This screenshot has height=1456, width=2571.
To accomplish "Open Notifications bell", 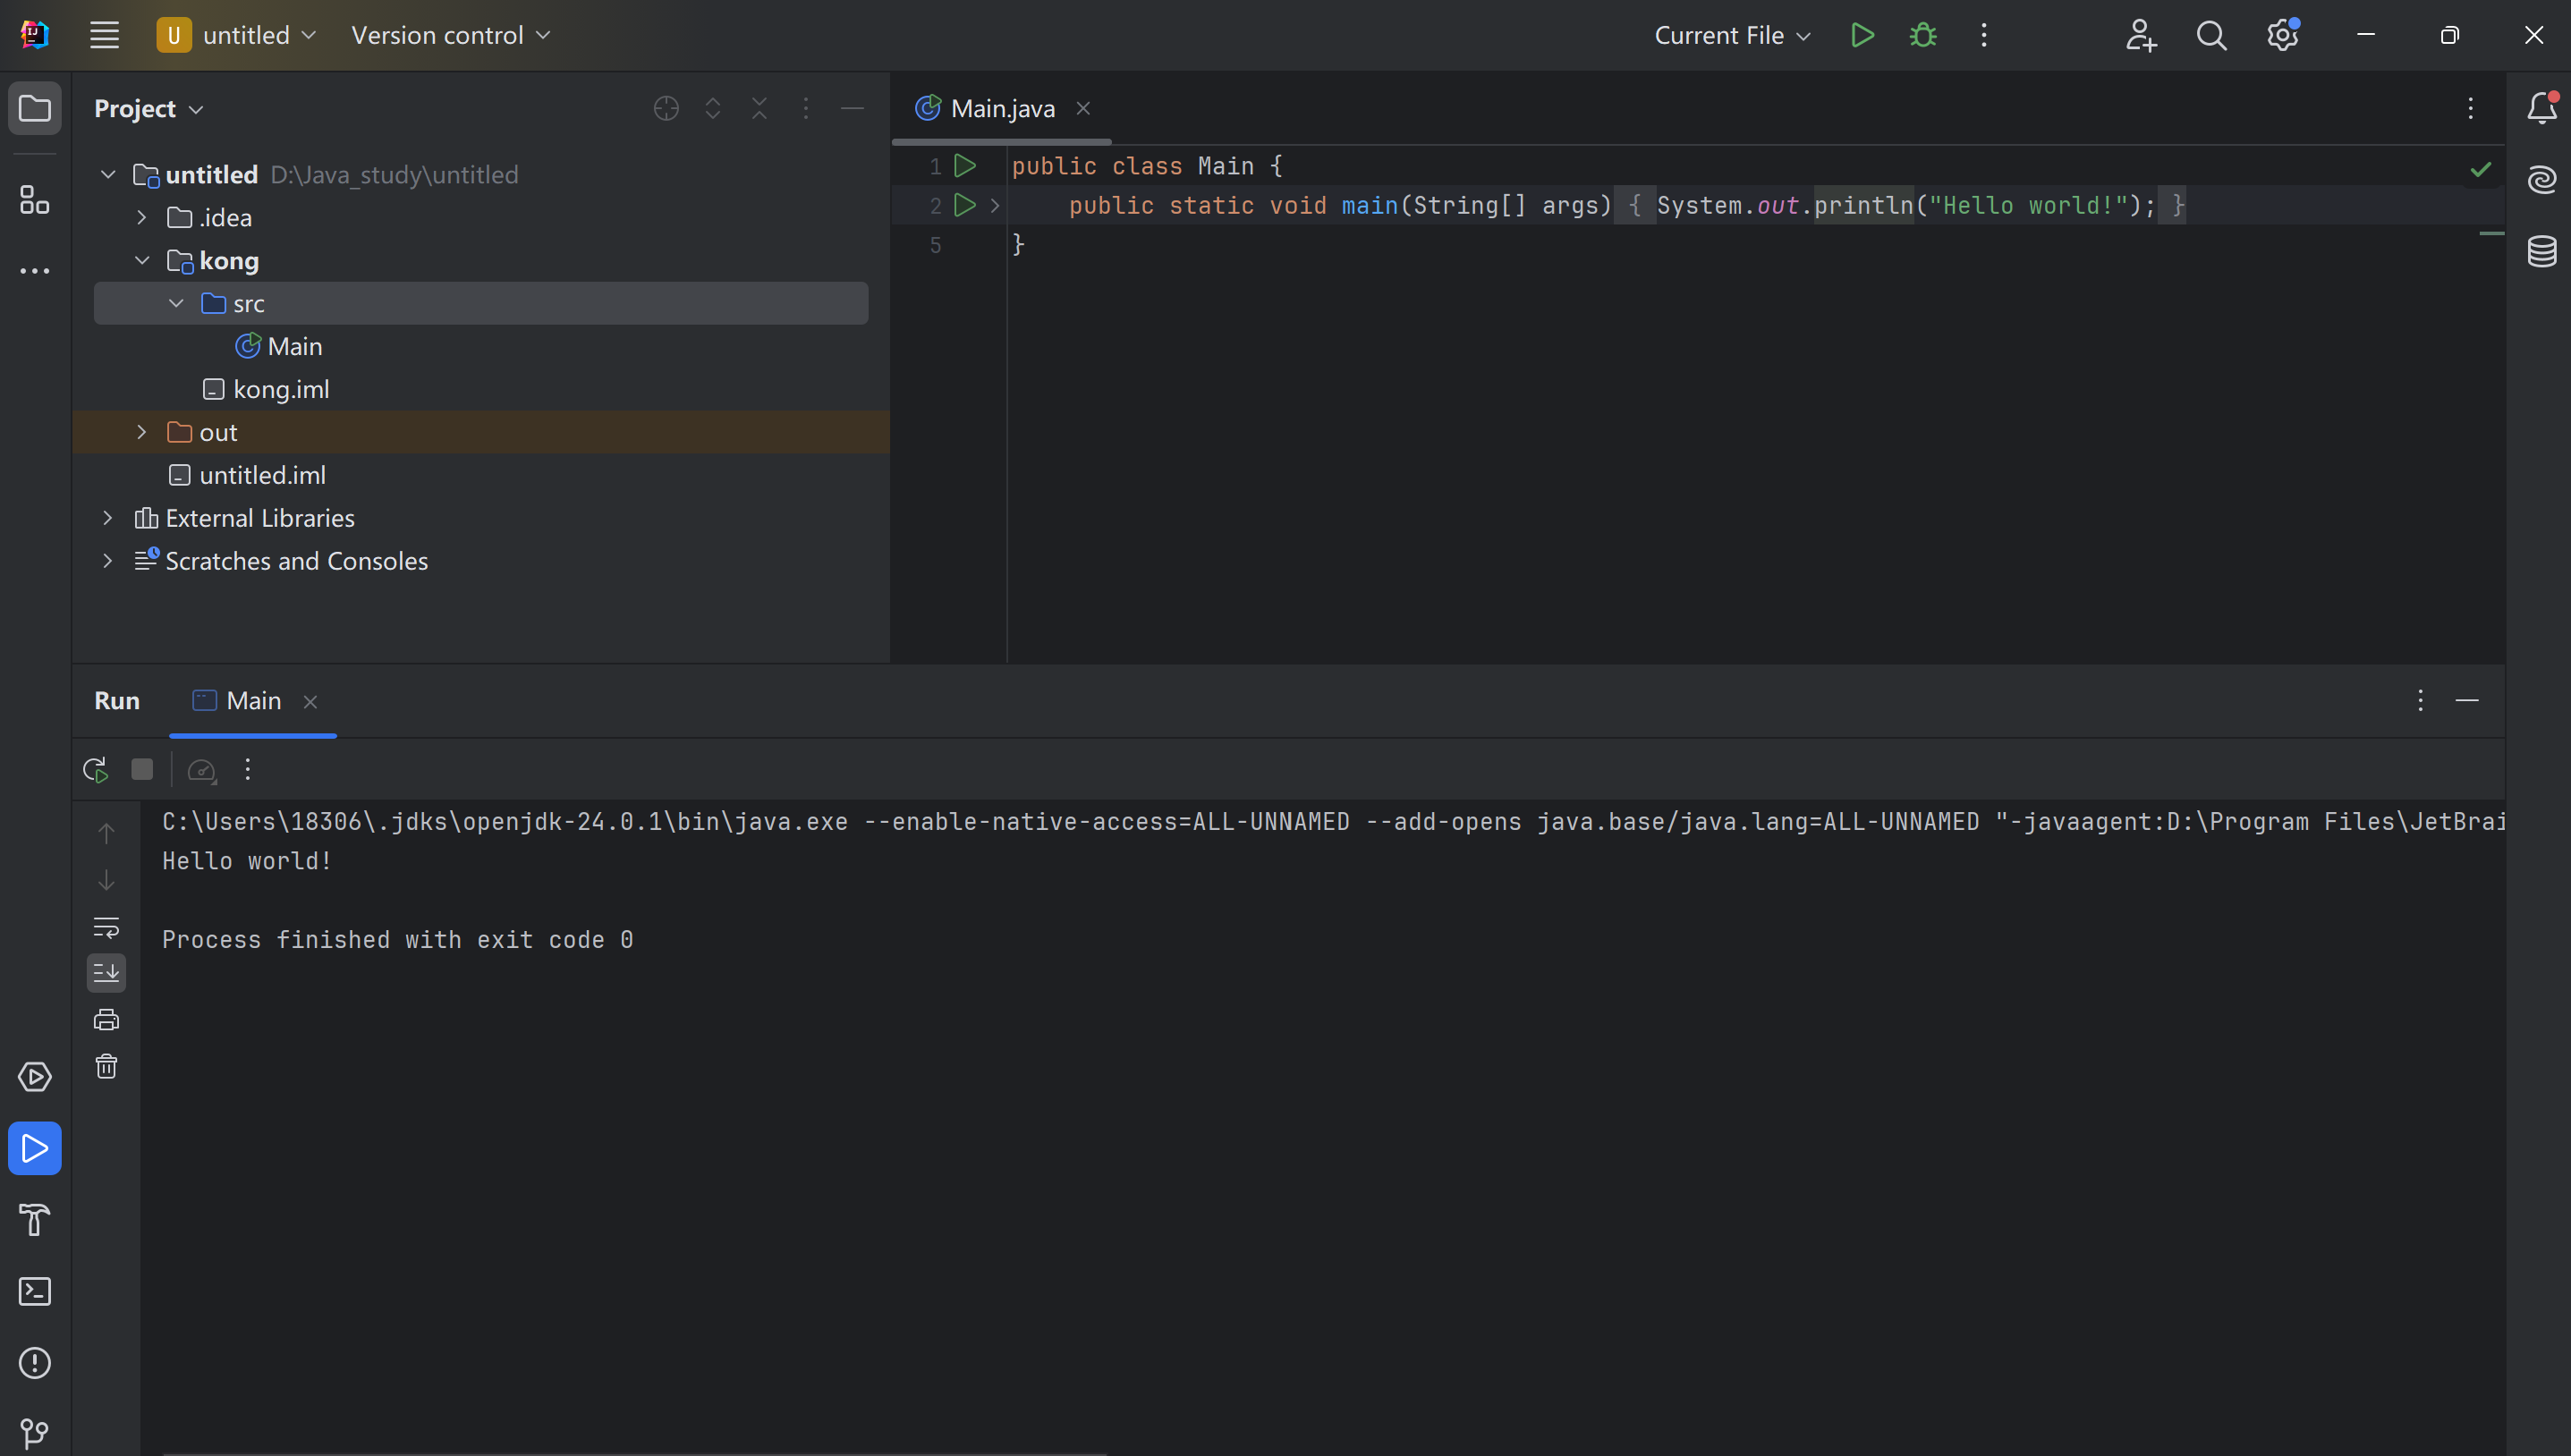I will click(x=2542, y=108).
